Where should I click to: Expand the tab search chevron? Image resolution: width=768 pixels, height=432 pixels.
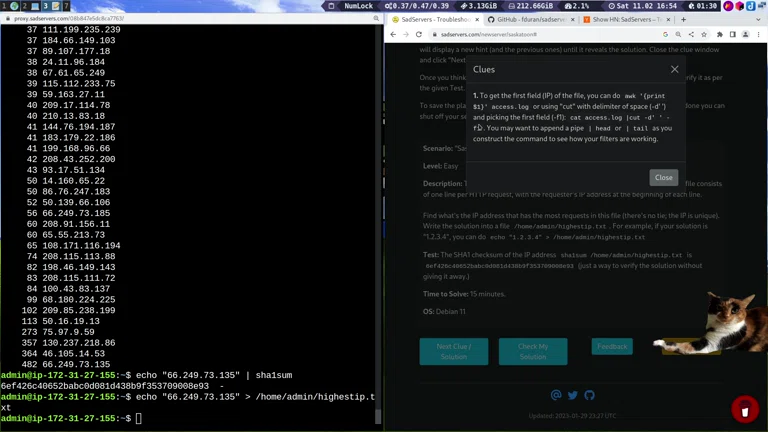click(x=758, y=20)
